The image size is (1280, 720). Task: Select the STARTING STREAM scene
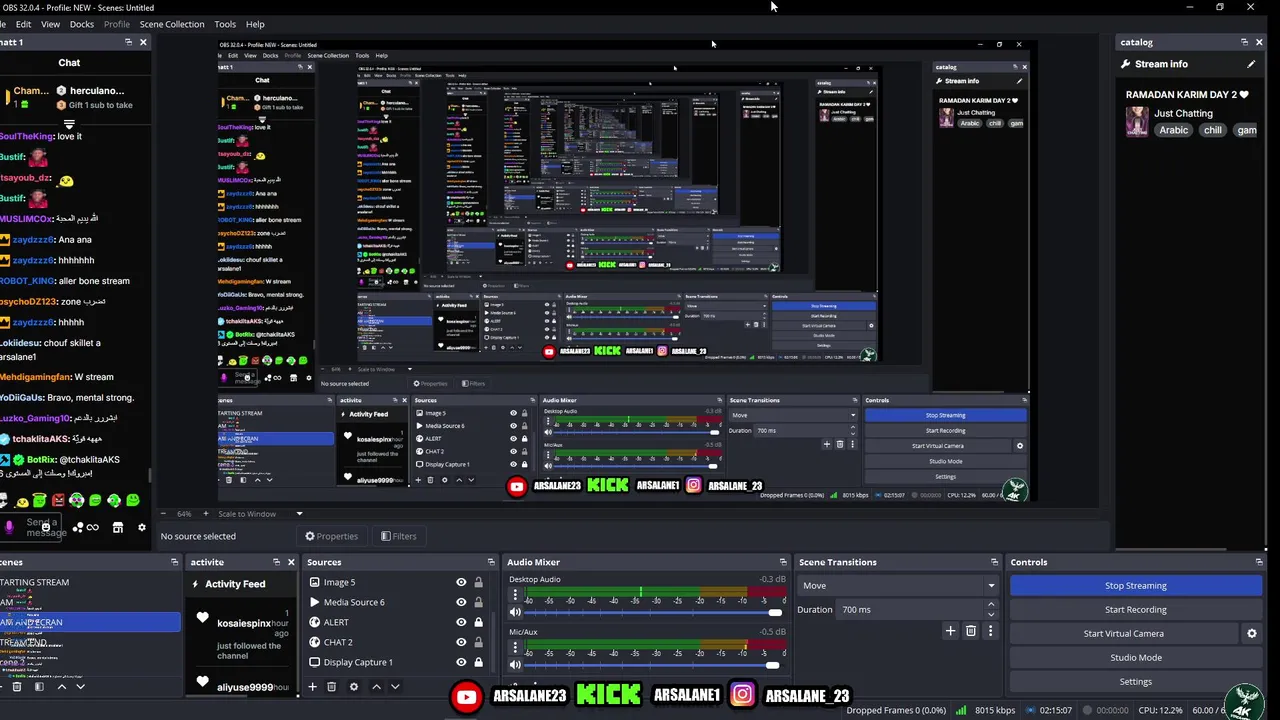[88, 582]
